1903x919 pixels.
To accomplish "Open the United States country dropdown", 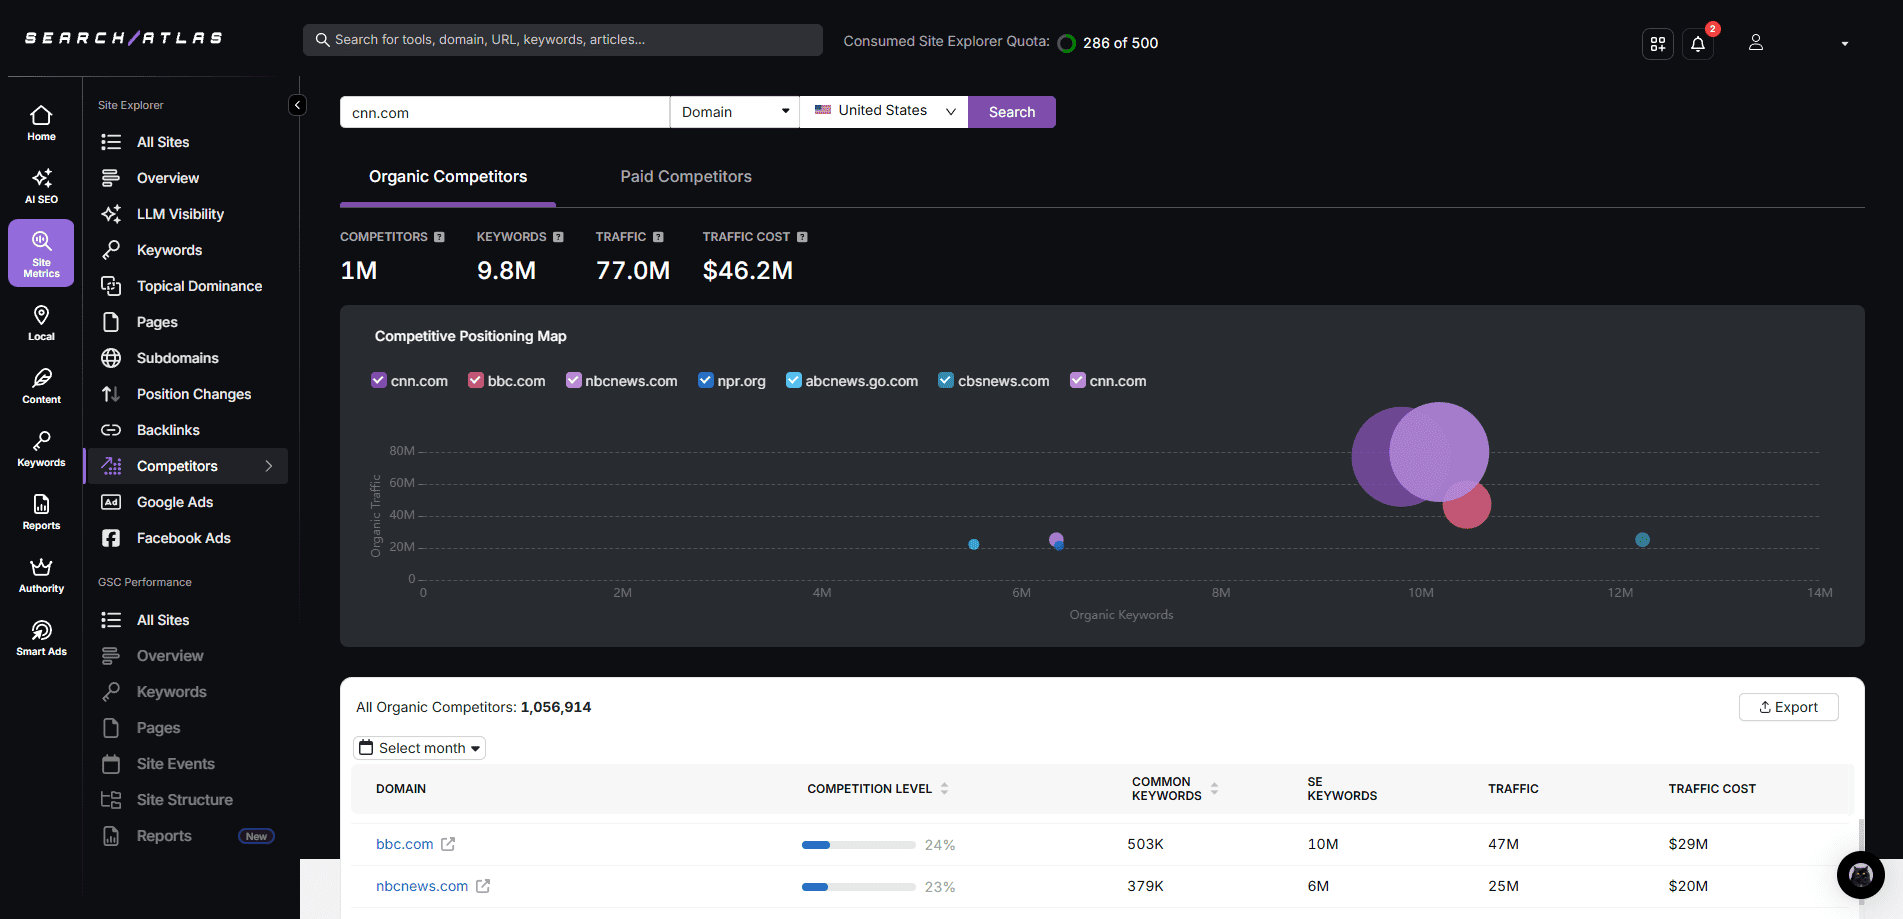I will (884, 112).
